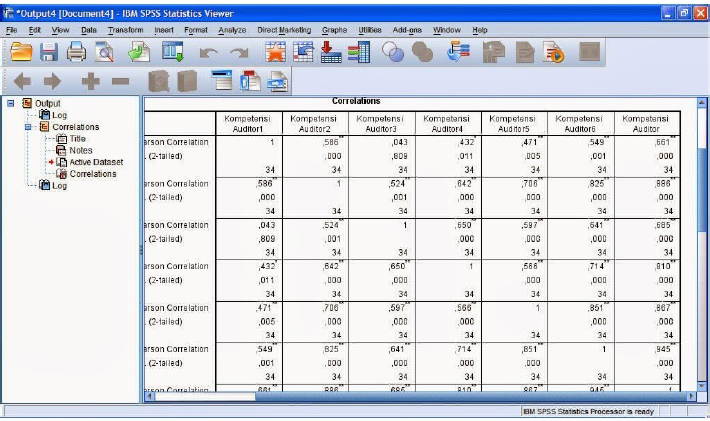The height and width of the screenshot is (421, 710).
Task: Click the horizontal scrollbar right arrow
Action: click(690, 396)
